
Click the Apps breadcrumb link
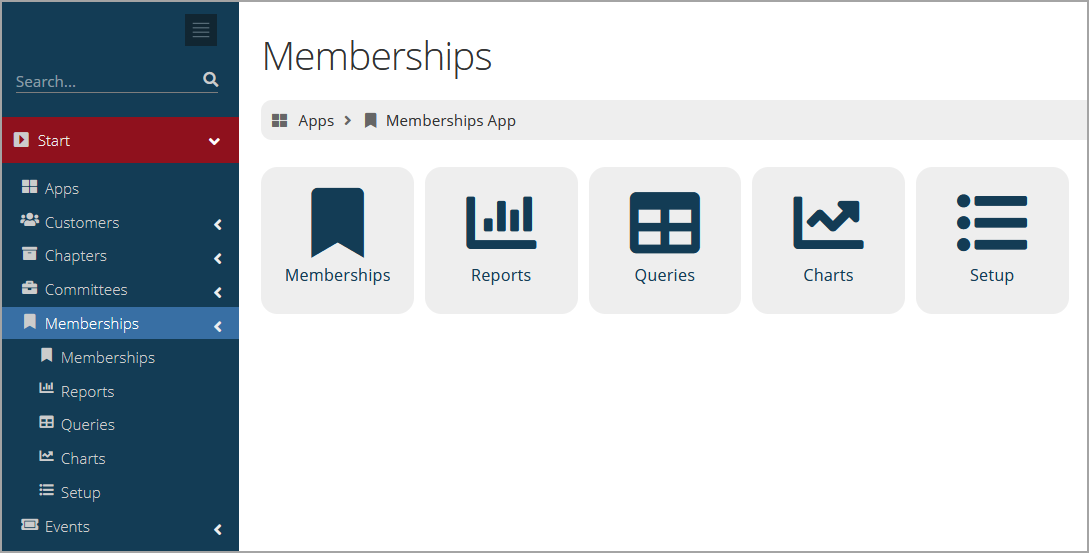pos(316,121)
